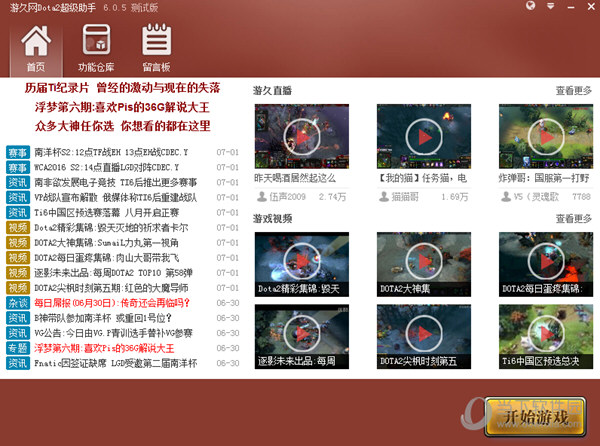Image resolution: width=600 pixels, height=446 pixels.
Task: Click the 开始游戏 start game button
Action: tap(536, 417)
